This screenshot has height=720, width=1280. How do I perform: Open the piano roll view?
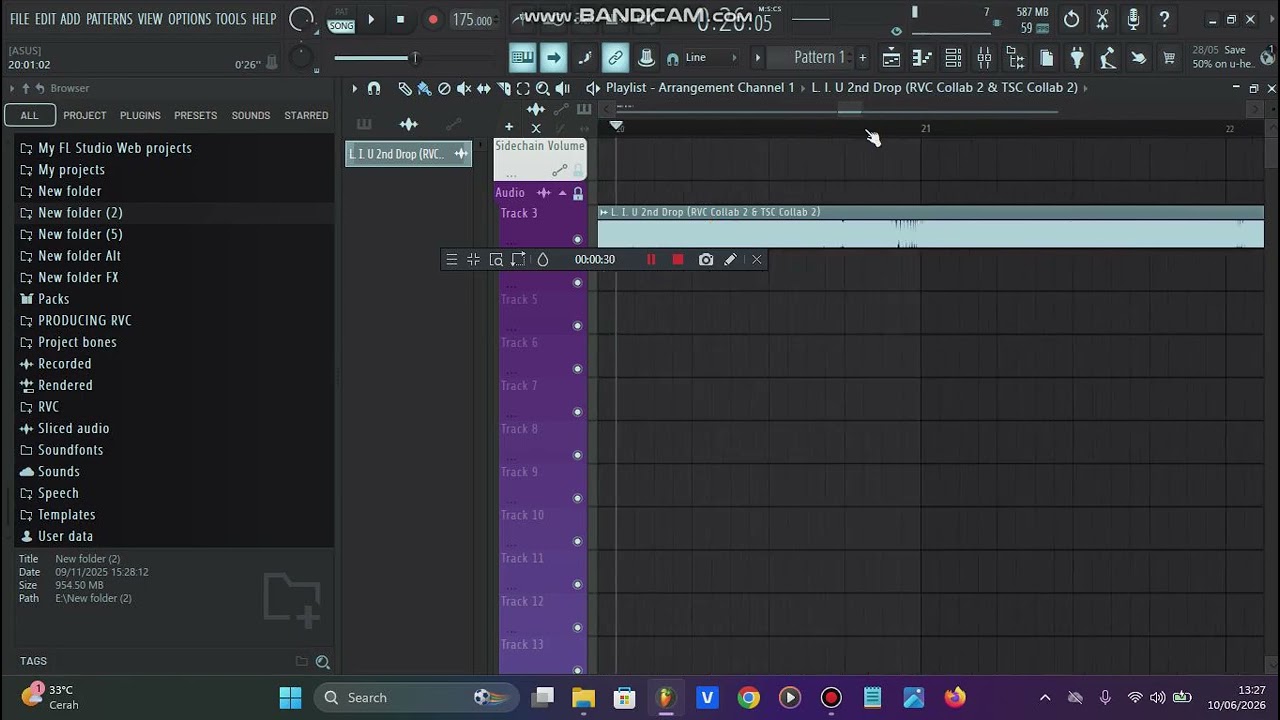point(922,58)
